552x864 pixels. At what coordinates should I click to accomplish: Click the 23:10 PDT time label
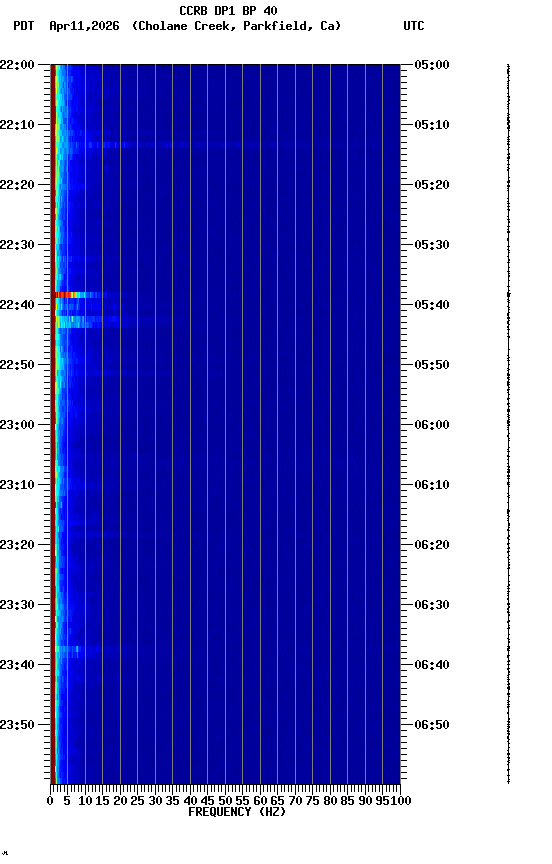[17, 485]
